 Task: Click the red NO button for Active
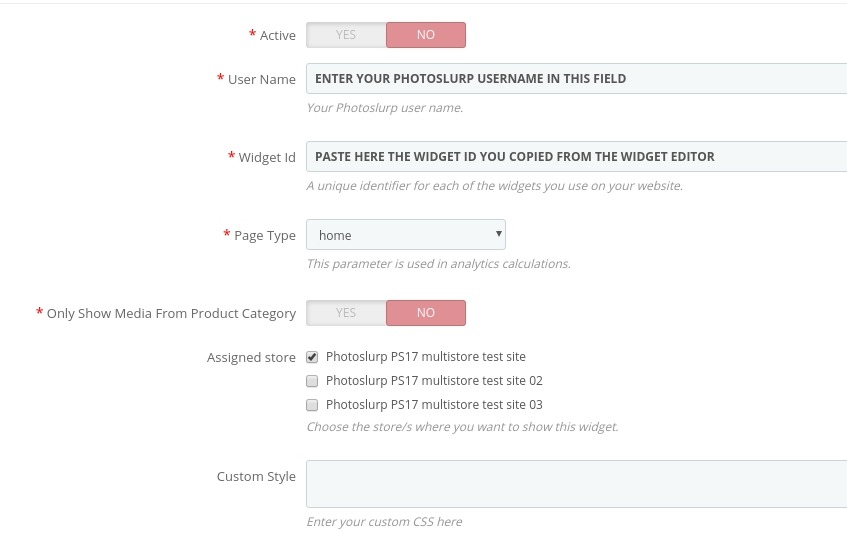click(426, 35)
